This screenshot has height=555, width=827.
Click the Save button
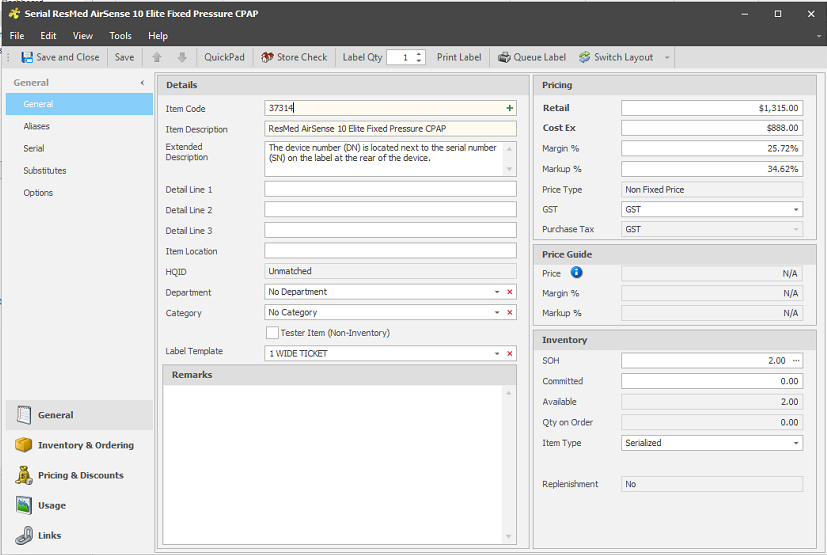(x=124, y=58)
